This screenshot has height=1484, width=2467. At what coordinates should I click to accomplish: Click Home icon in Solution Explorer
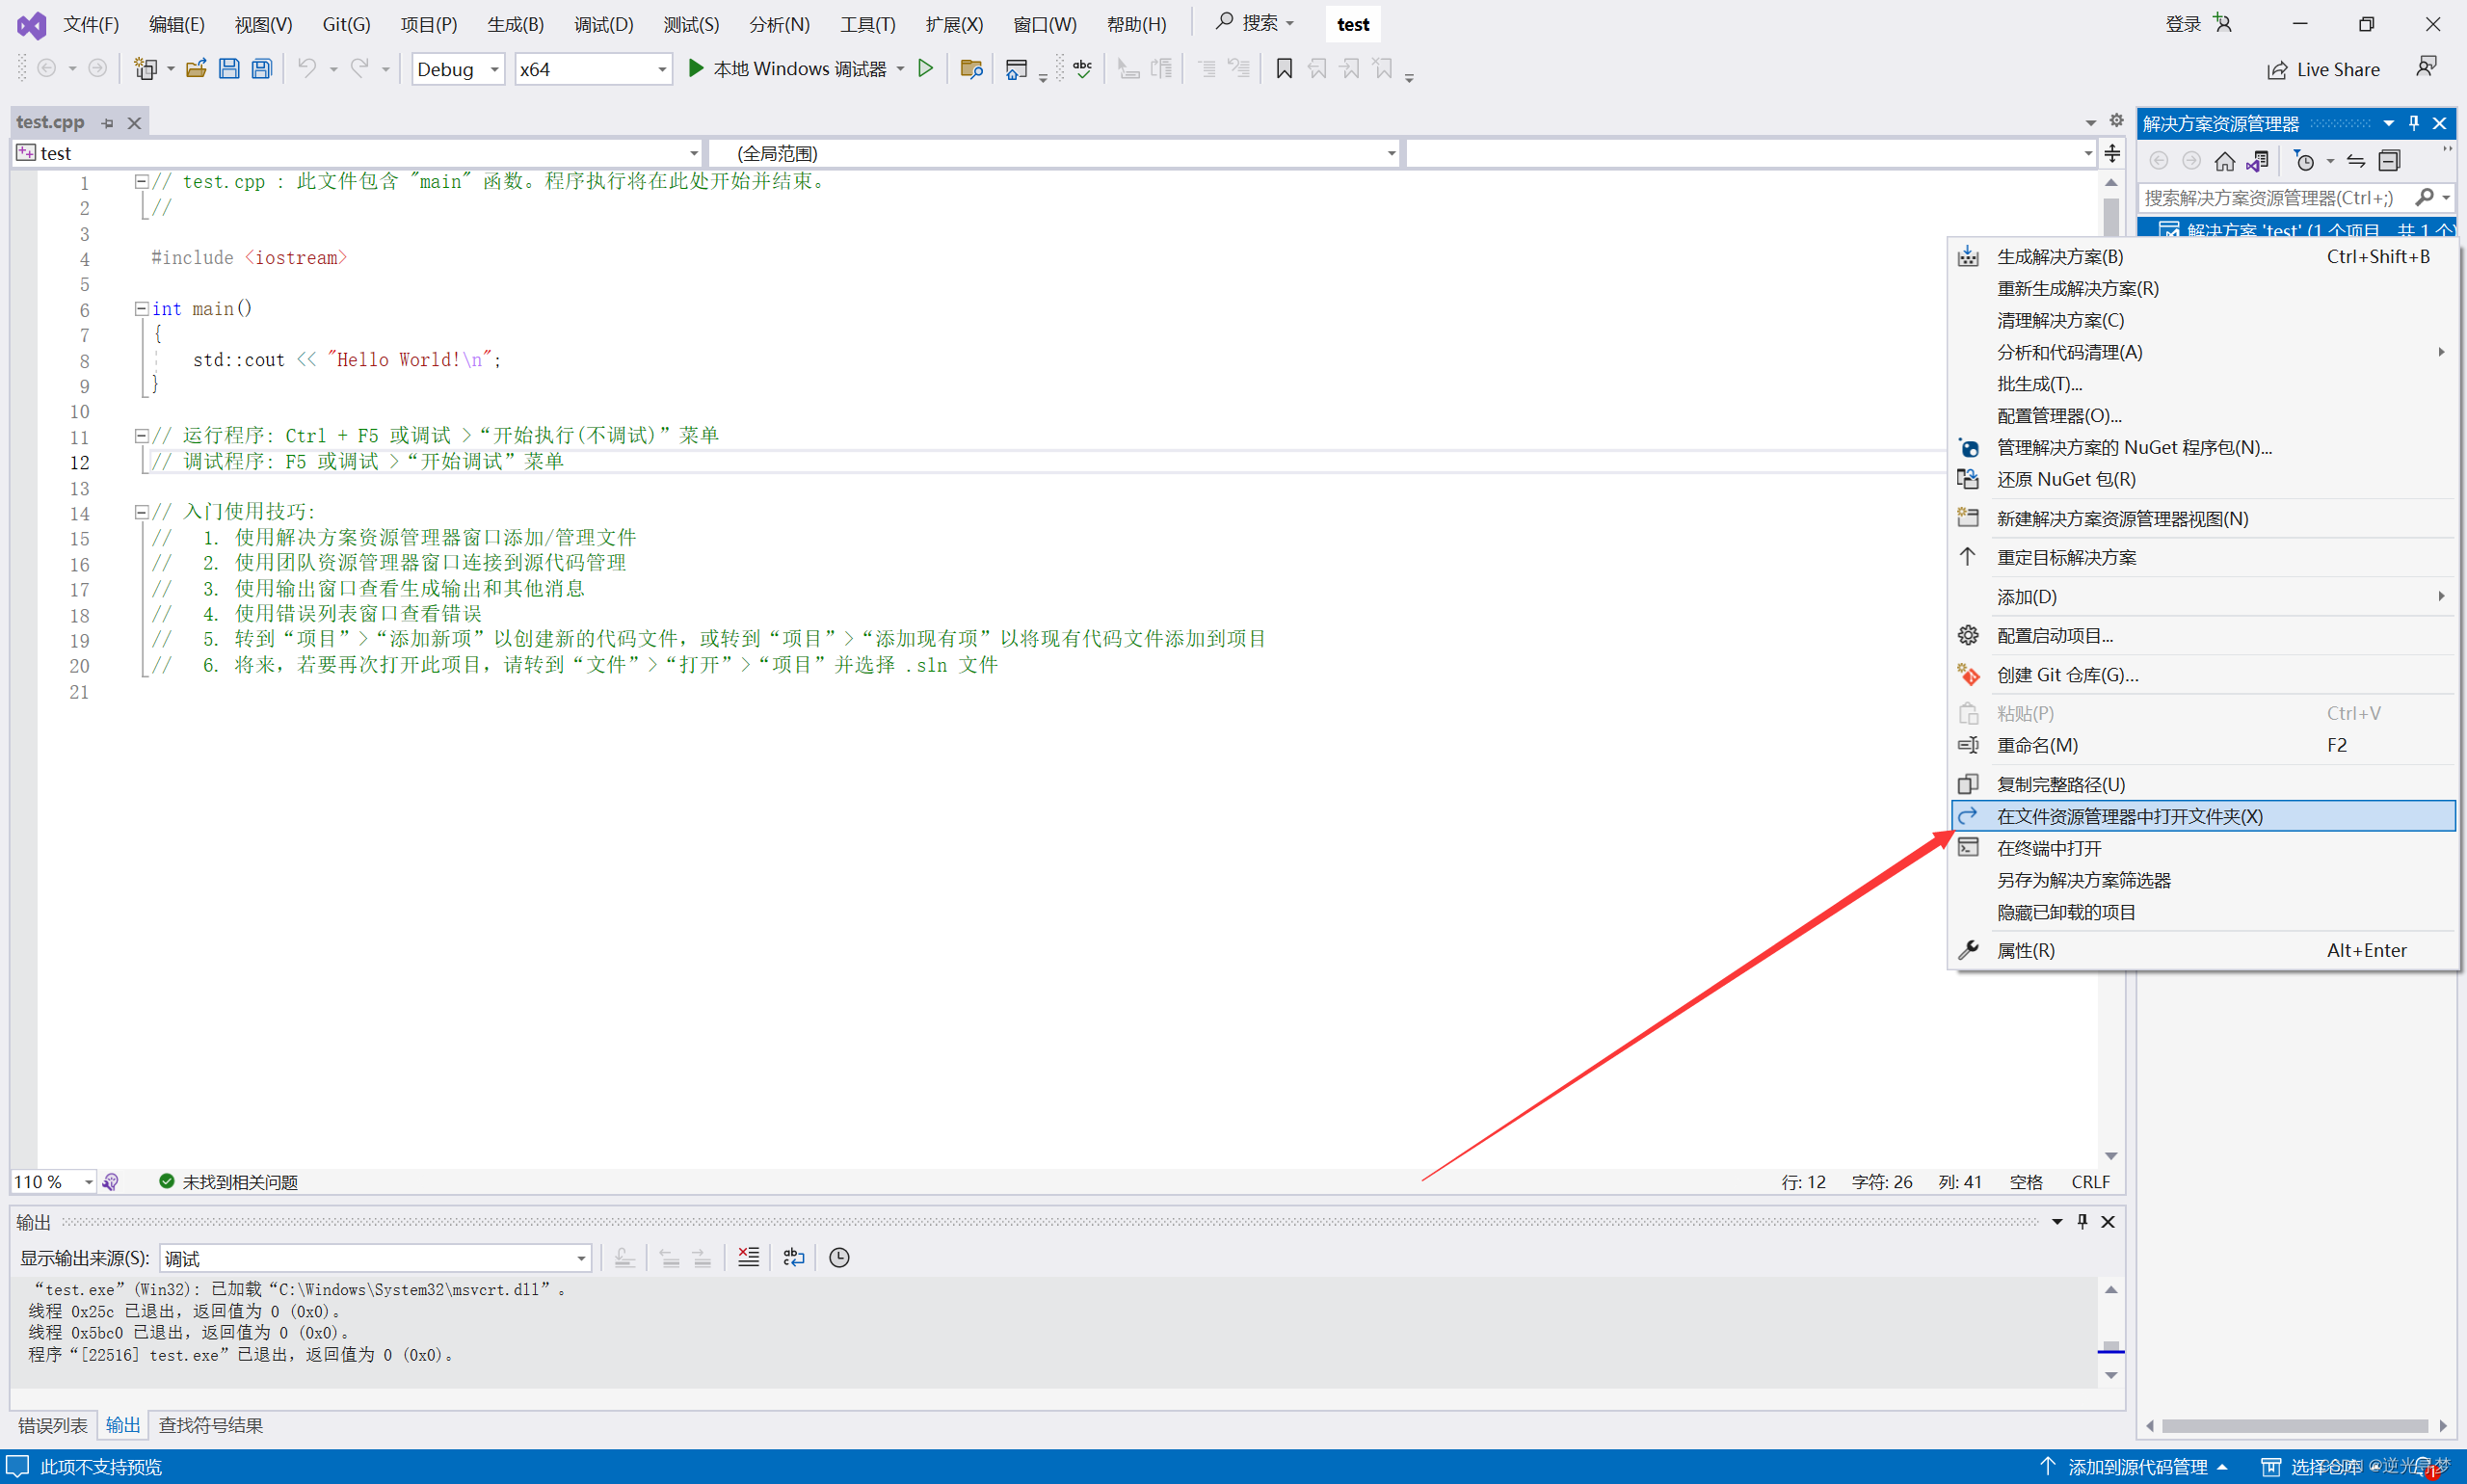2224,161
